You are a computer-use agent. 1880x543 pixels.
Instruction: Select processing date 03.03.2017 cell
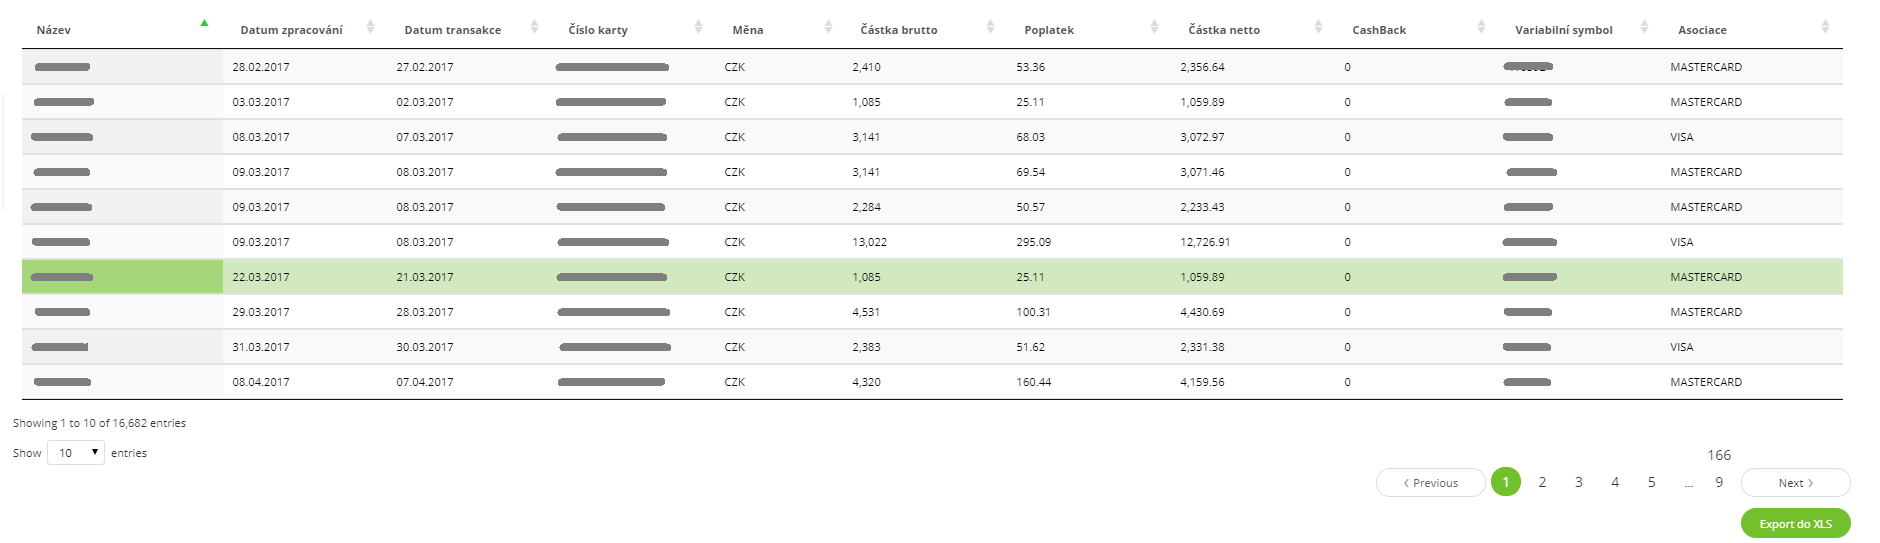point(261,102)
